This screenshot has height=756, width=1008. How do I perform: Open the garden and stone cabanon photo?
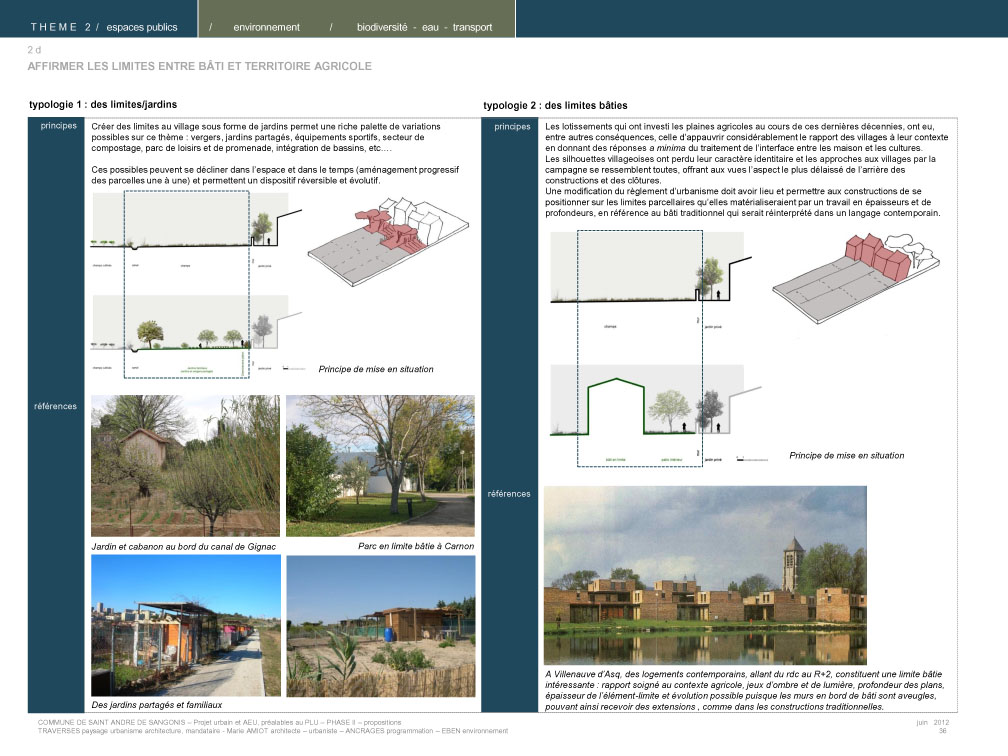click(185, 465)
